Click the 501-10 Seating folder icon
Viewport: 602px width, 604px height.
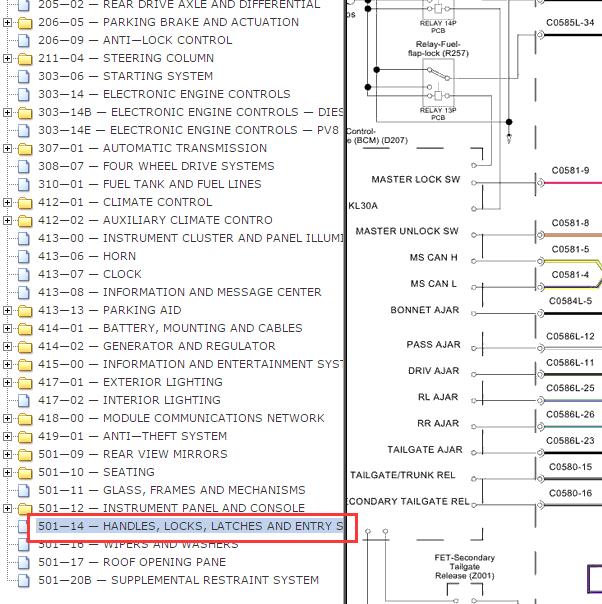click(25, 473)
